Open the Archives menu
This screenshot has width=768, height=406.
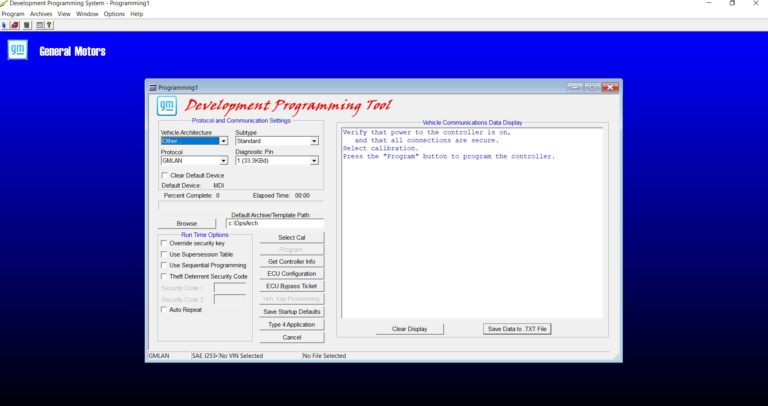coord(41,14)
